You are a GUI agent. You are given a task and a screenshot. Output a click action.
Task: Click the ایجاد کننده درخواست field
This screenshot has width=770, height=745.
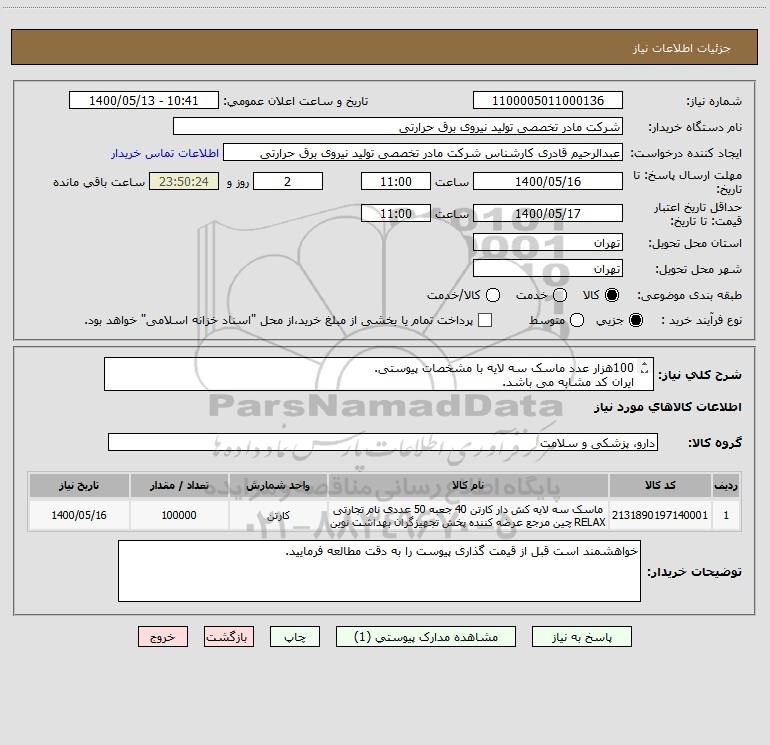[423, 152]
